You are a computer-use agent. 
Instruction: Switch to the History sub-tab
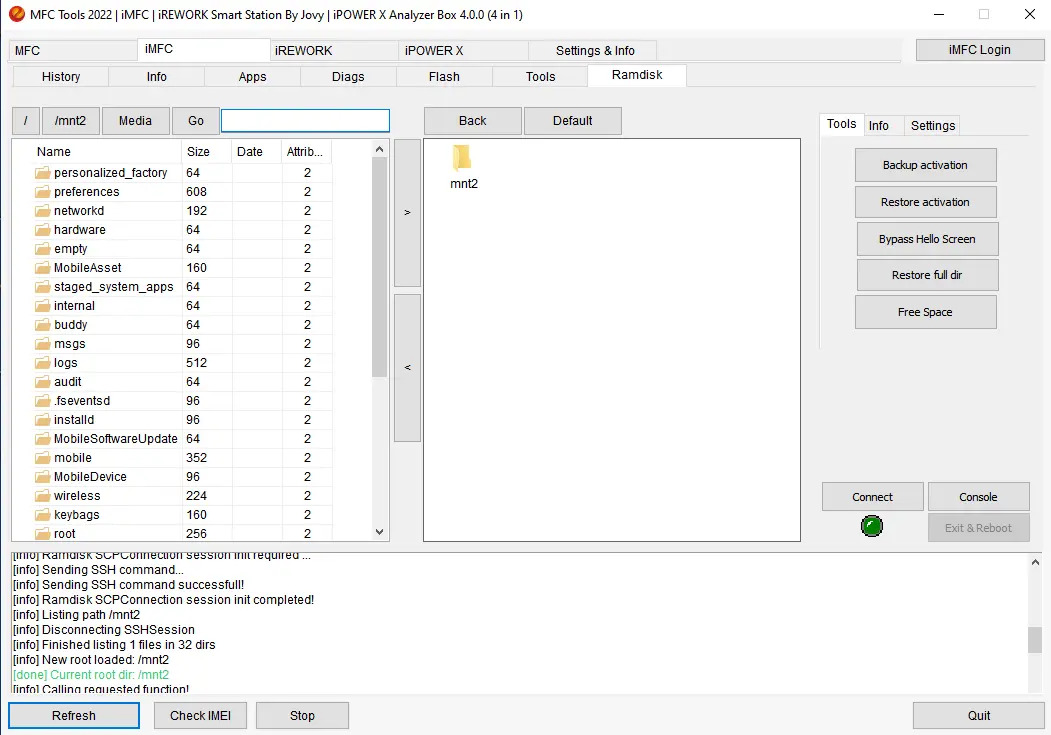(x=61, y=76)
